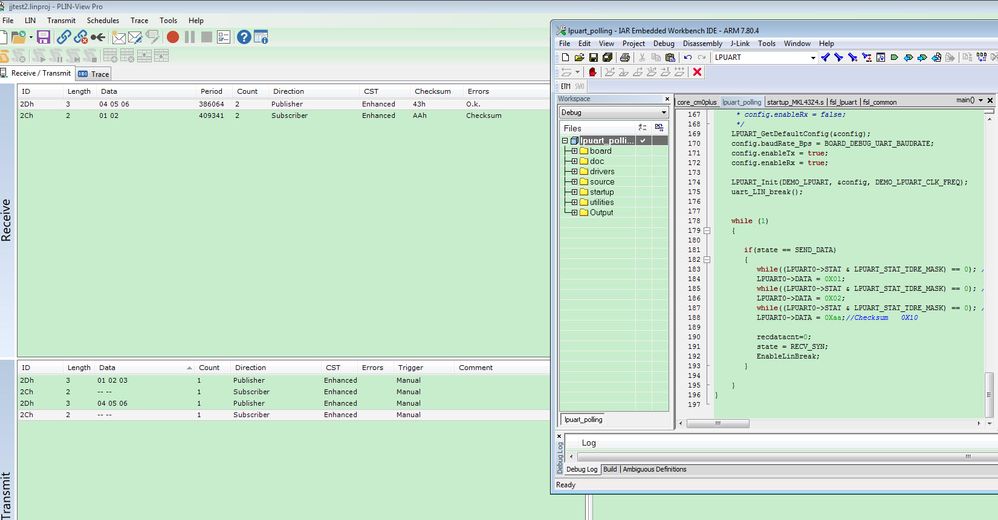Open the dropdown arrow beside the open-folder icon
The image size is (998, 520).
coord(31,38)
